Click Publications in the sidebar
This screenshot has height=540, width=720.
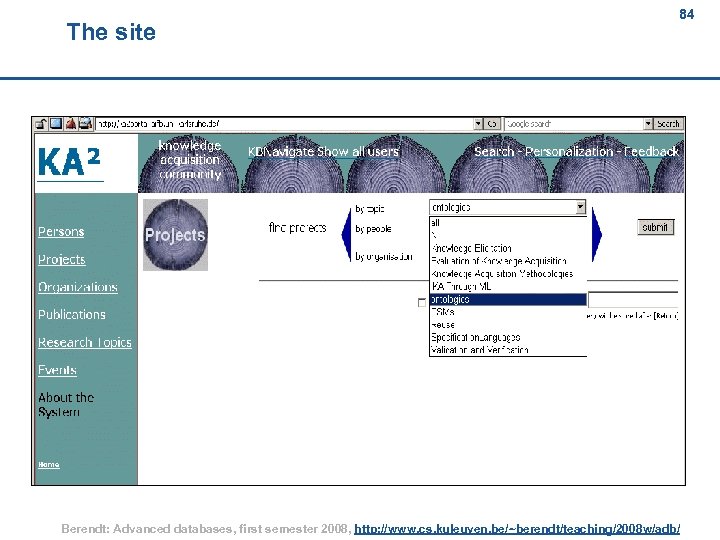(x=72, y=315)
